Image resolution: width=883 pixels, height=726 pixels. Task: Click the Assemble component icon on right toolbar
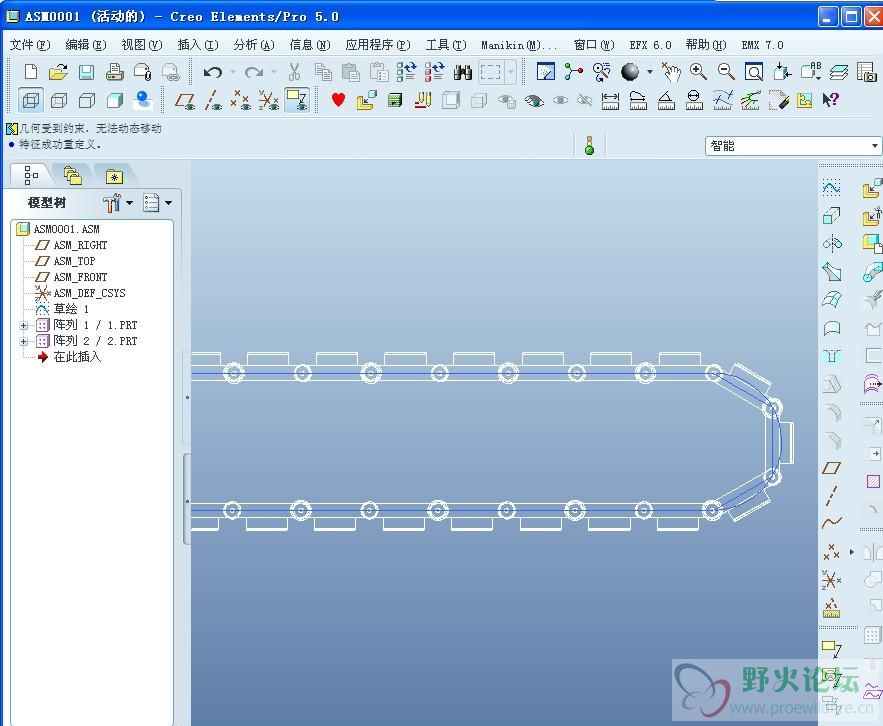click(x=872, y=188)
